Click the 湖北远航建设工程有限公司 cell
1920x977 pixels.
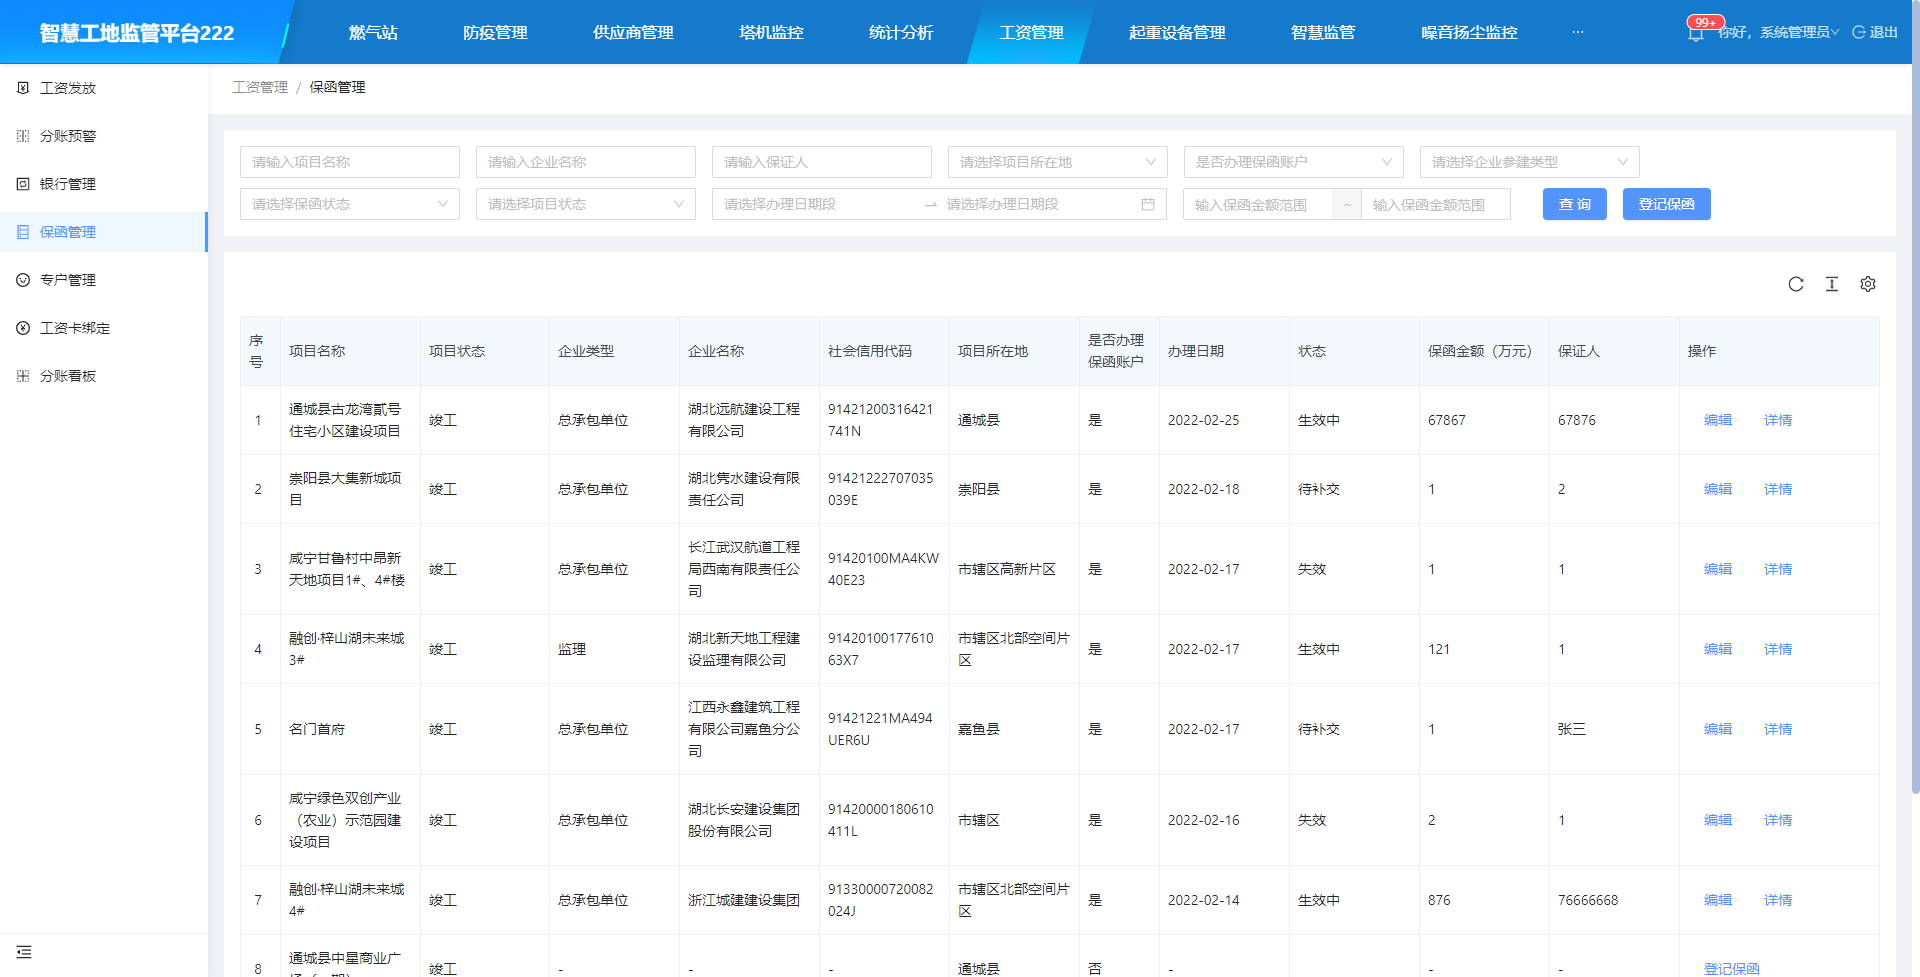pos(749,420)
